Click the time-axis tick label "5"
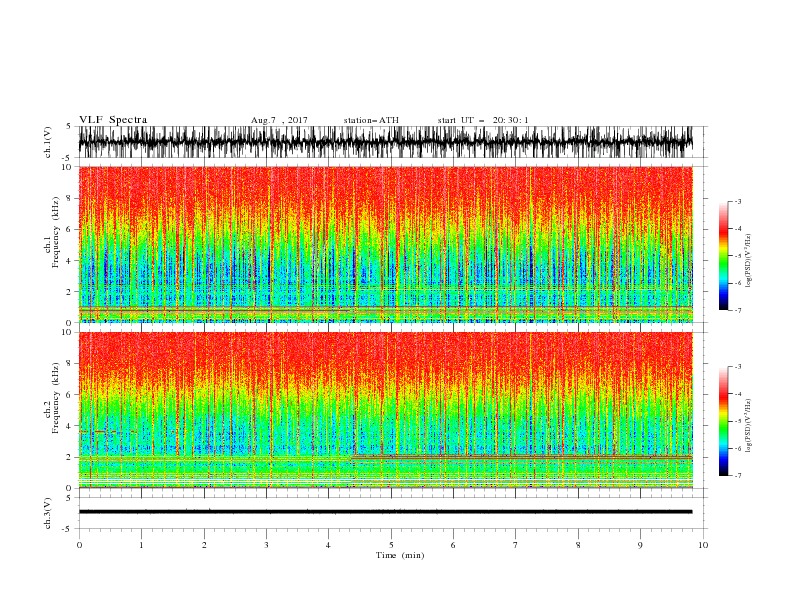This screenshot has width=792, height=612. tap(391, 545)
